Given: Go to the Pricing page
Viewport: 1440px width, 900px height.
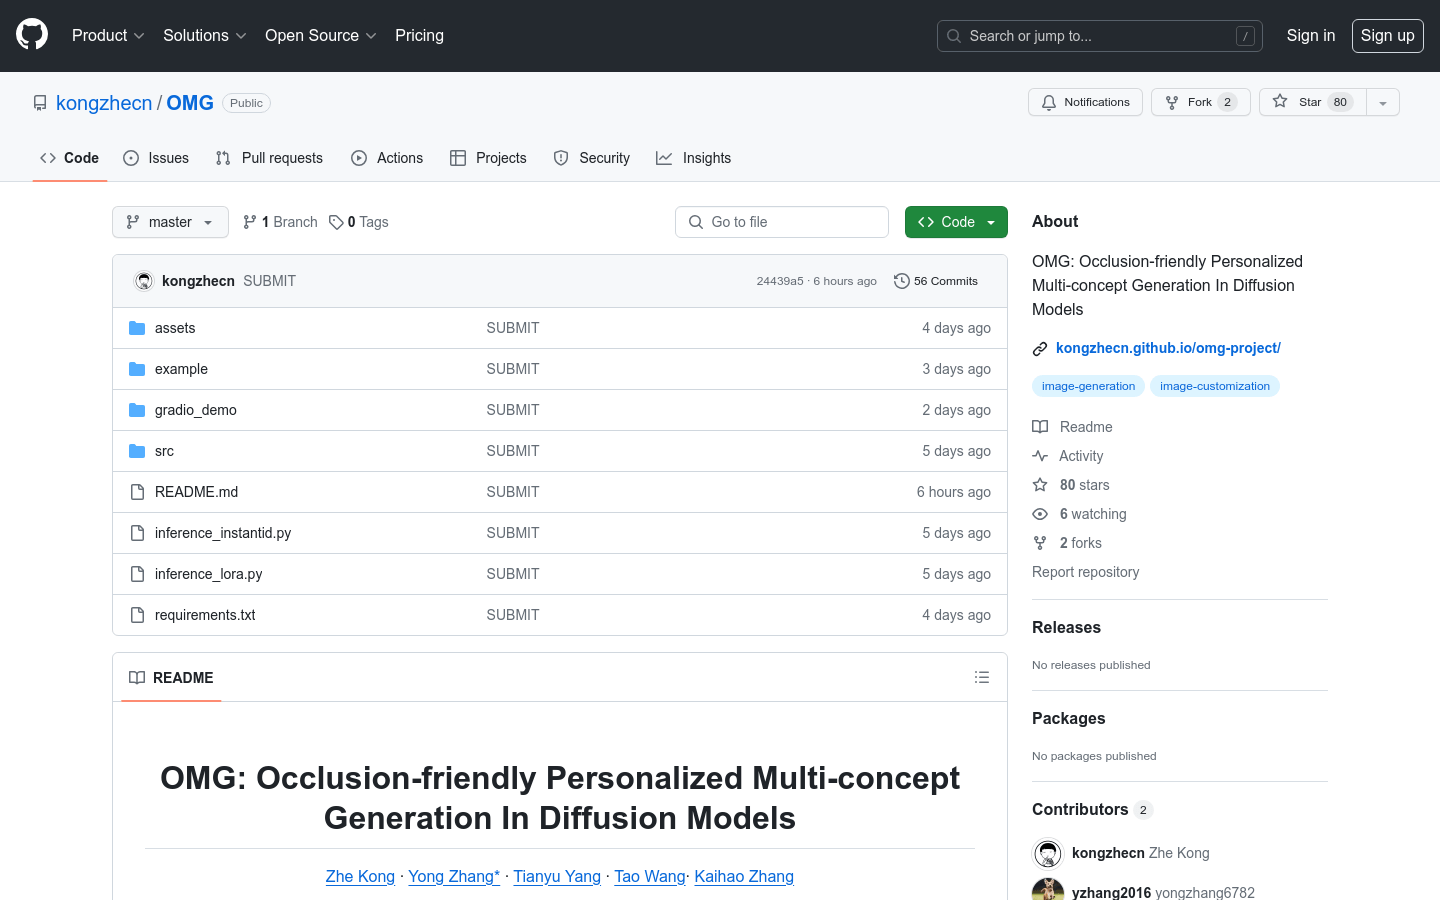Looking at the screenshot, I should coord(419,35).
